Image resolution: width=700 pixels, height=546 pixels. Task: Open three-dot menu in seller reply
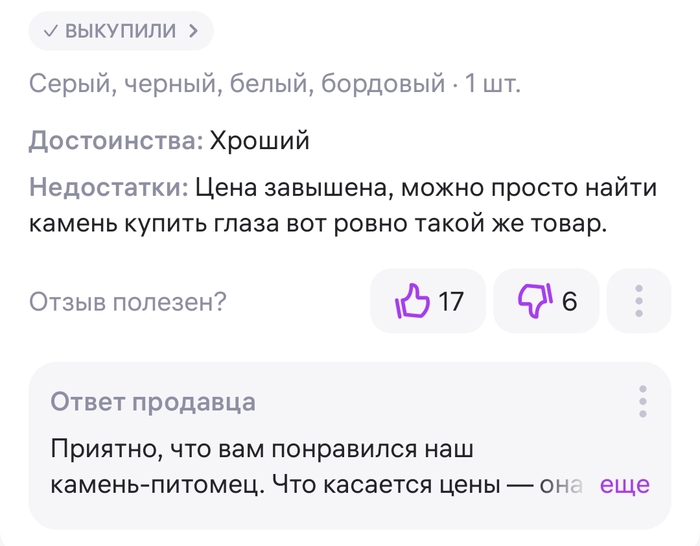coord(642,401)
